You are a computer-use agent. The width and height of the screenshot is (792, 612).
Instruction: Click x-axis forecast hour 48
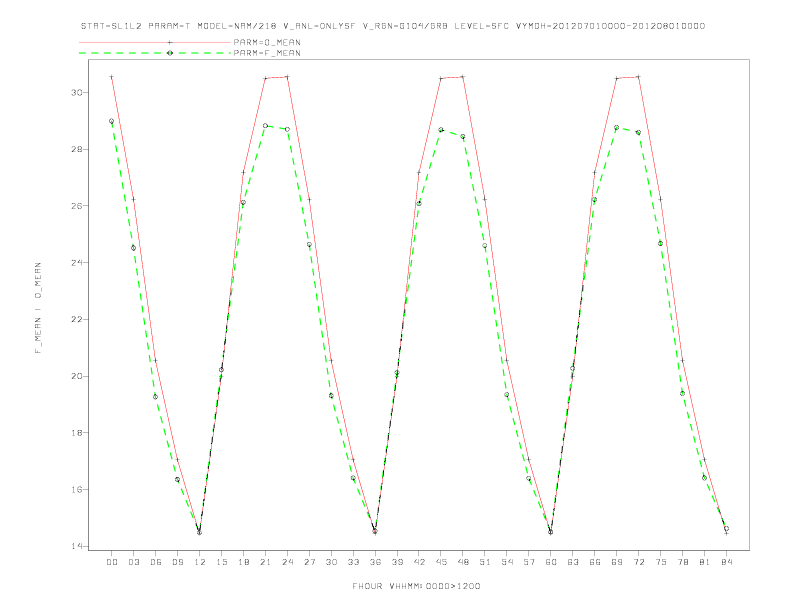(x=463, y=562)
